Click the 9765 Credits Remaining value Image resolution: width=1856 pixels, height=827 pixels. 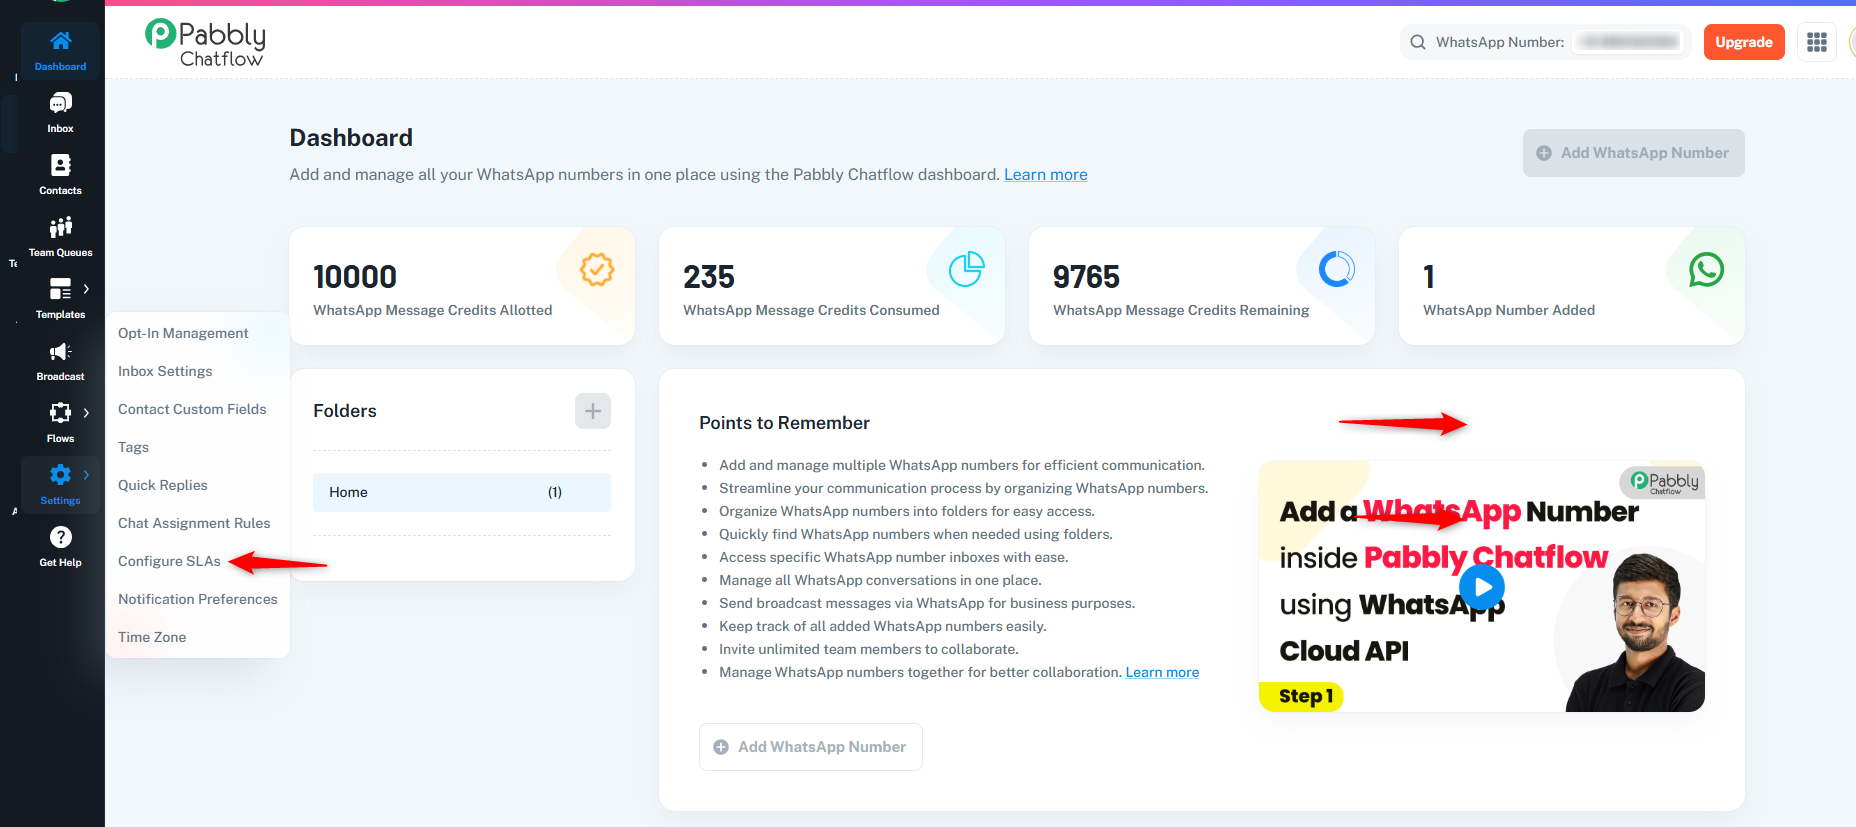pyautogui.click(x=1086, y=276)
